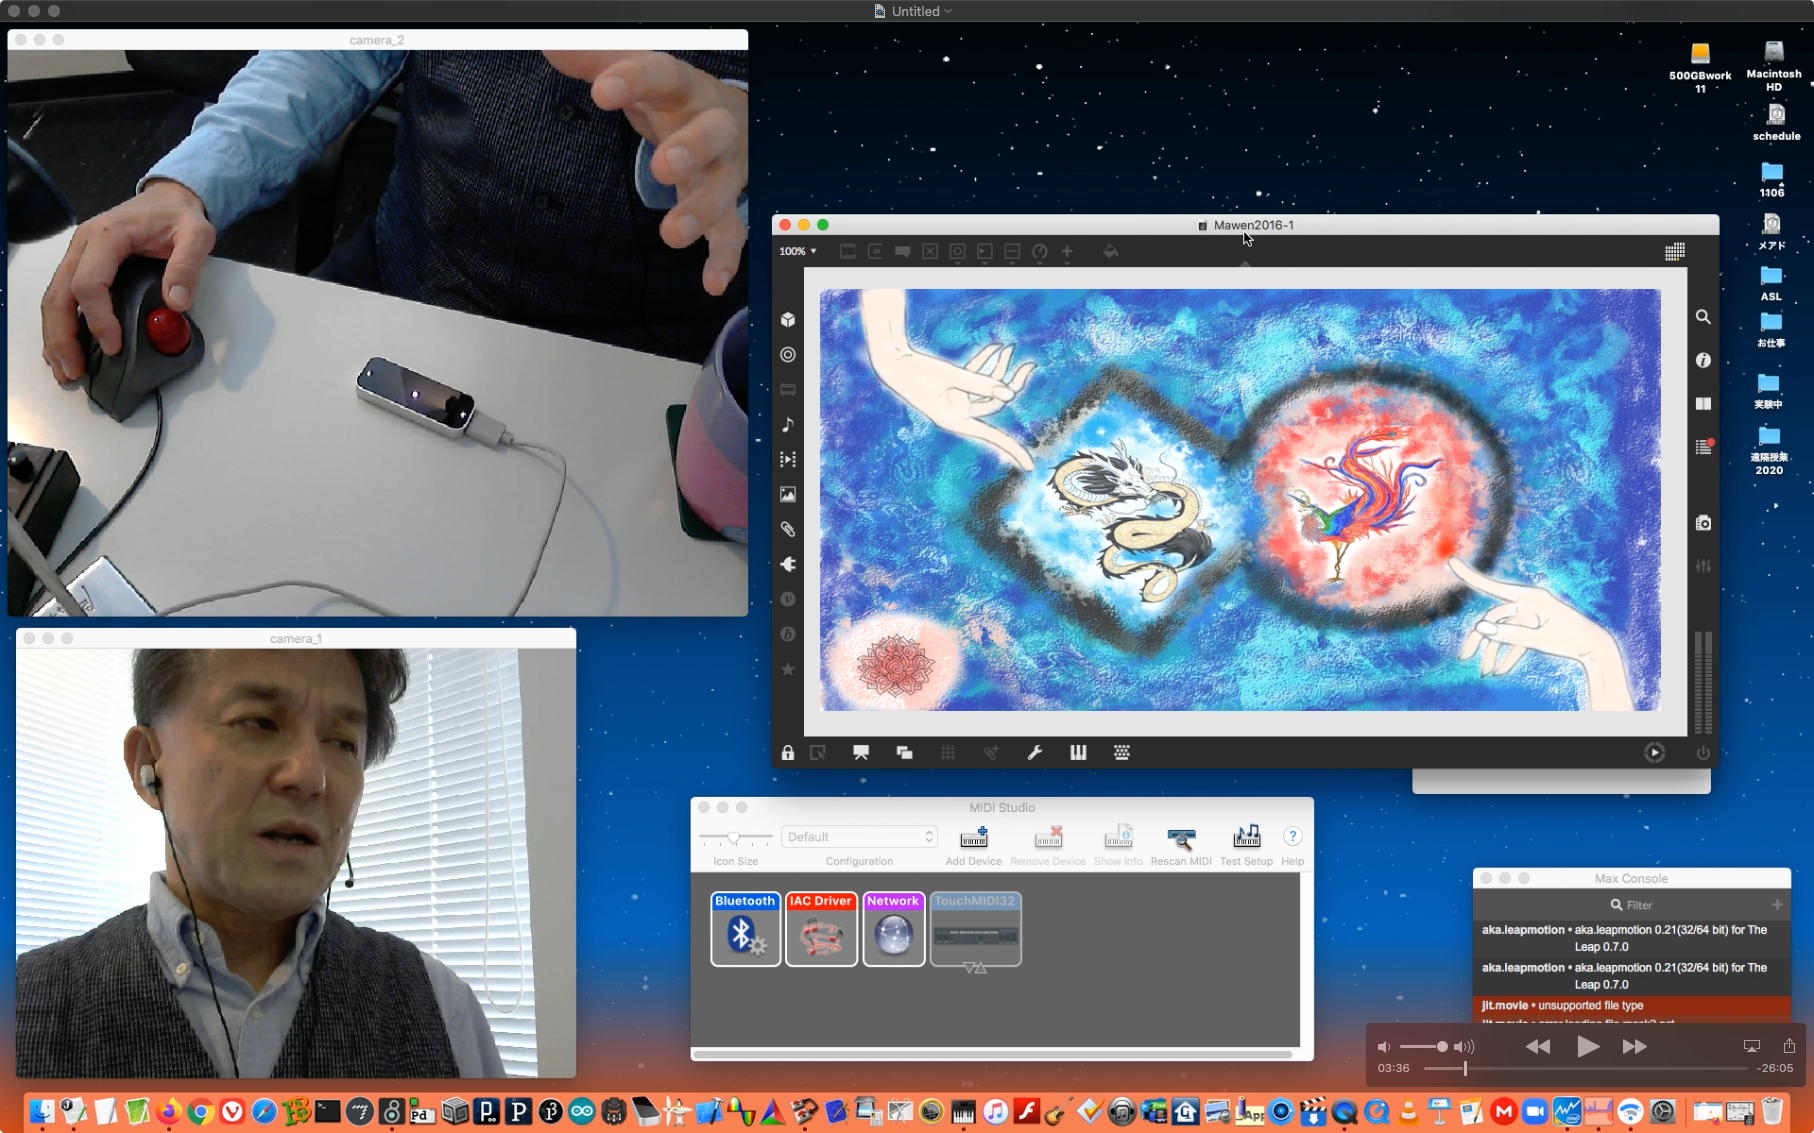Click Add Device in MIDI Studio
Screen dimensions: 1814x1133
pos(974,845)
